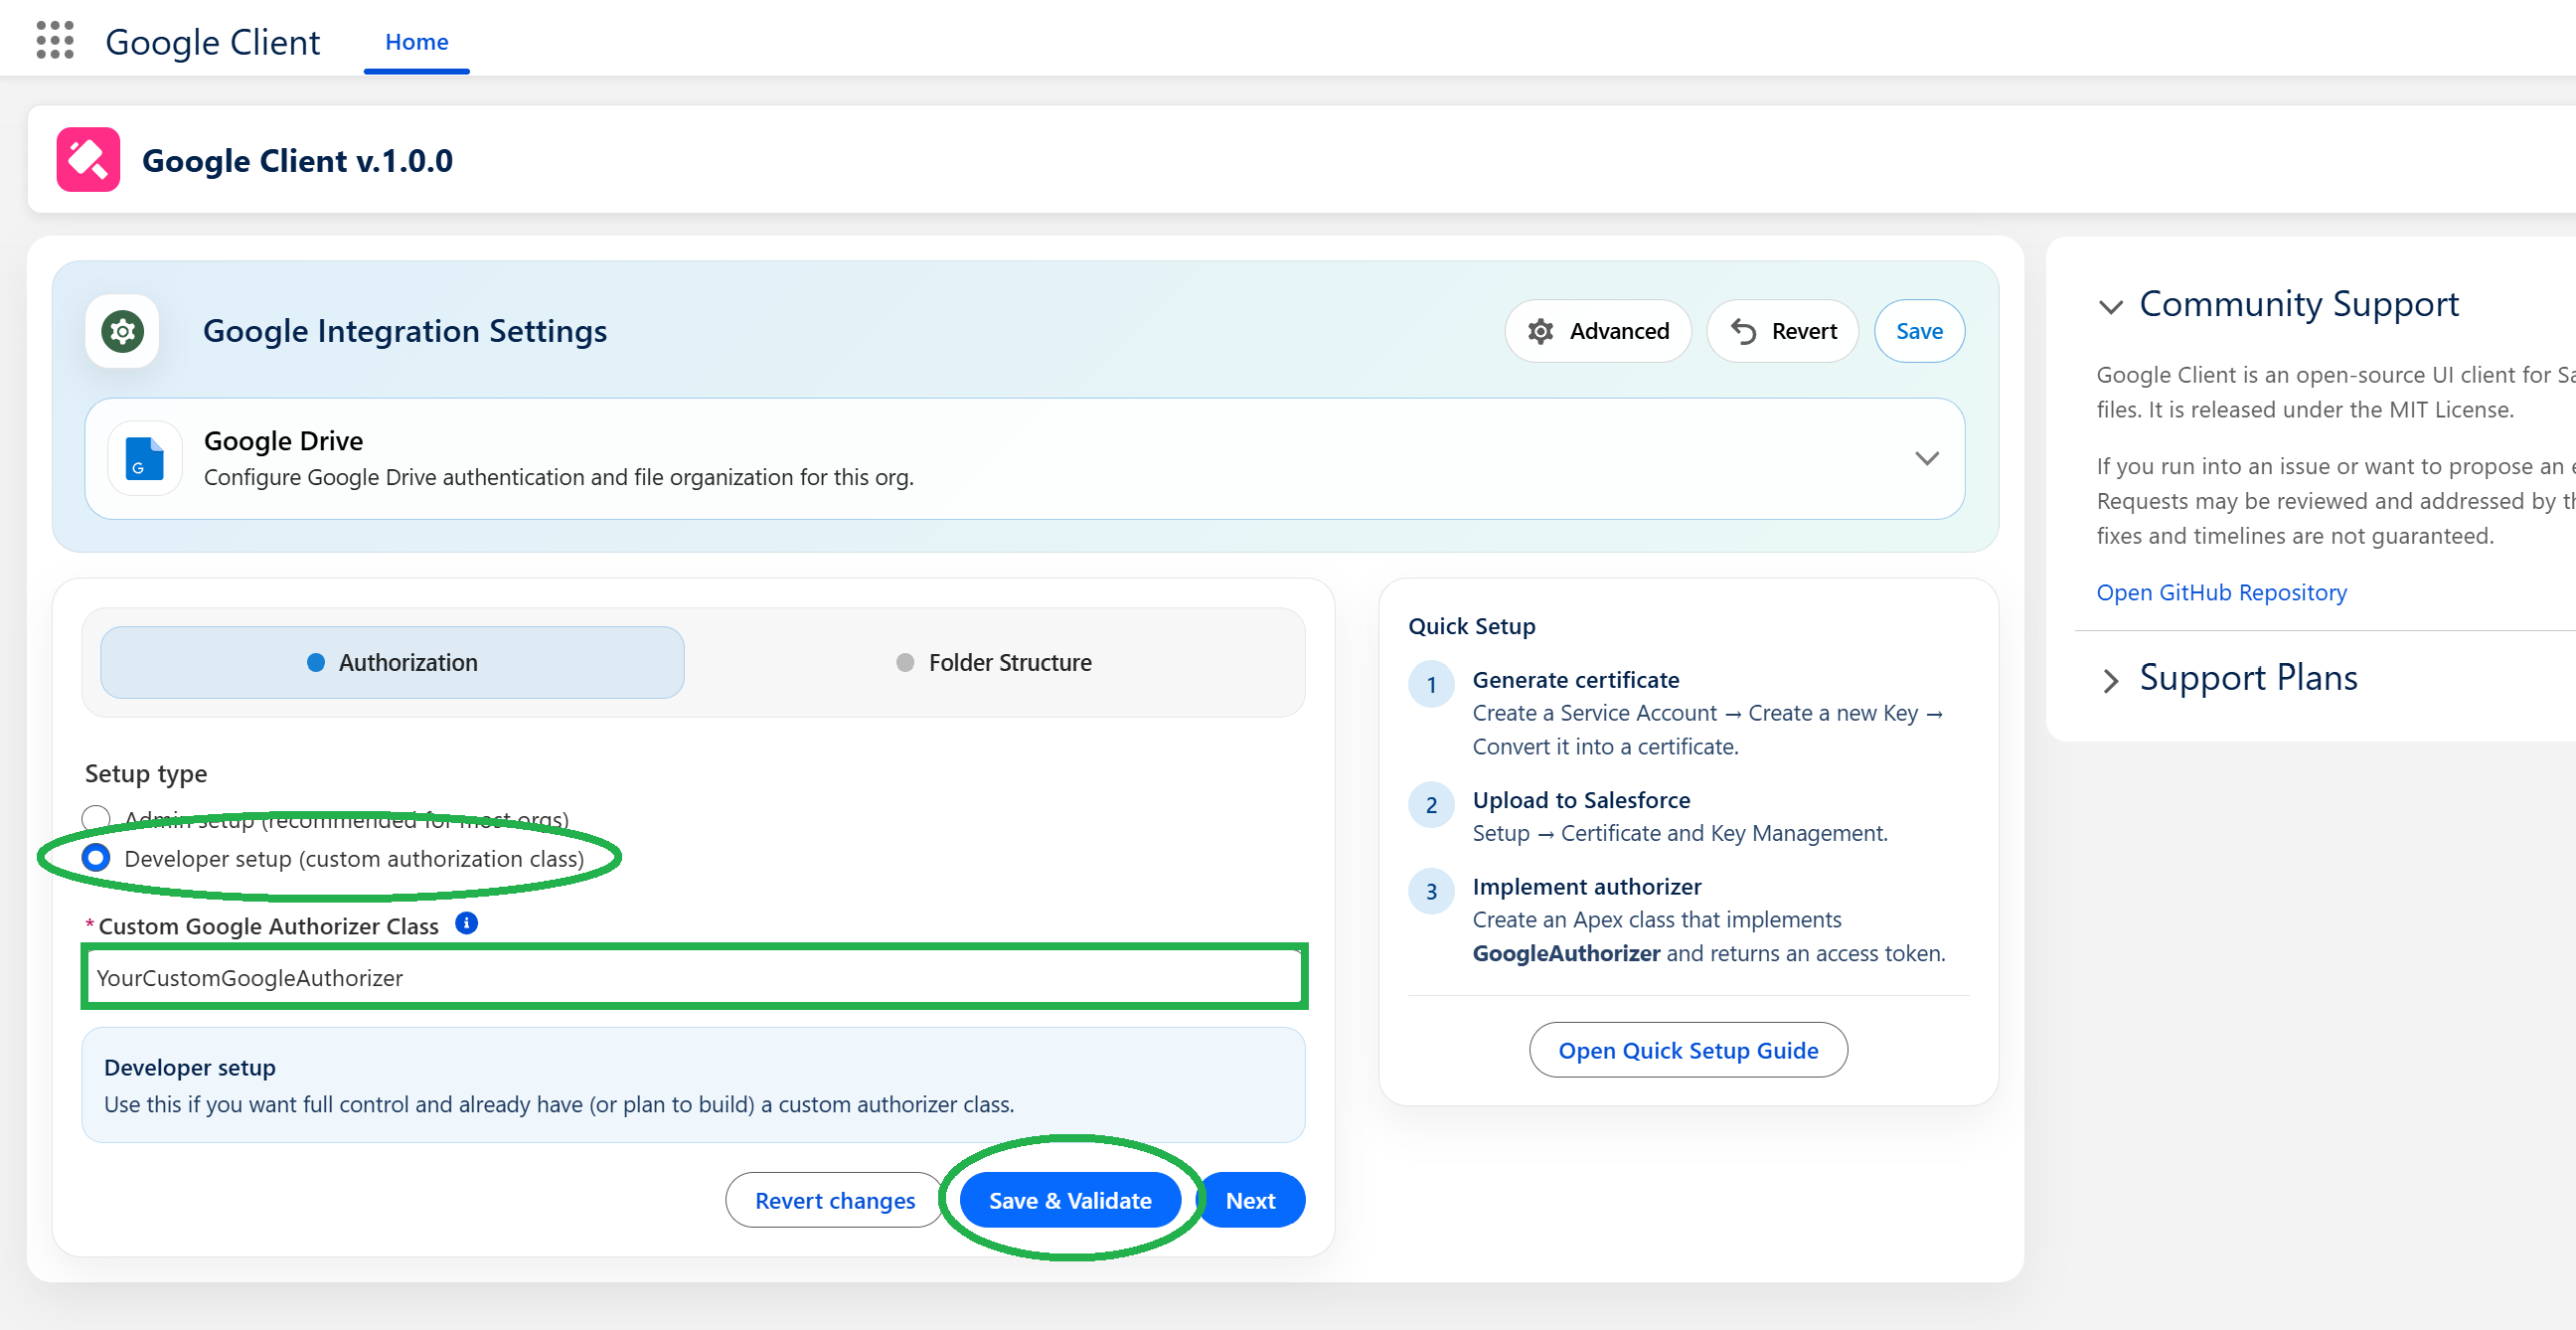Collapse the Community Support section
This screenshot has width=2576, height=1330.
(2110, 306)
